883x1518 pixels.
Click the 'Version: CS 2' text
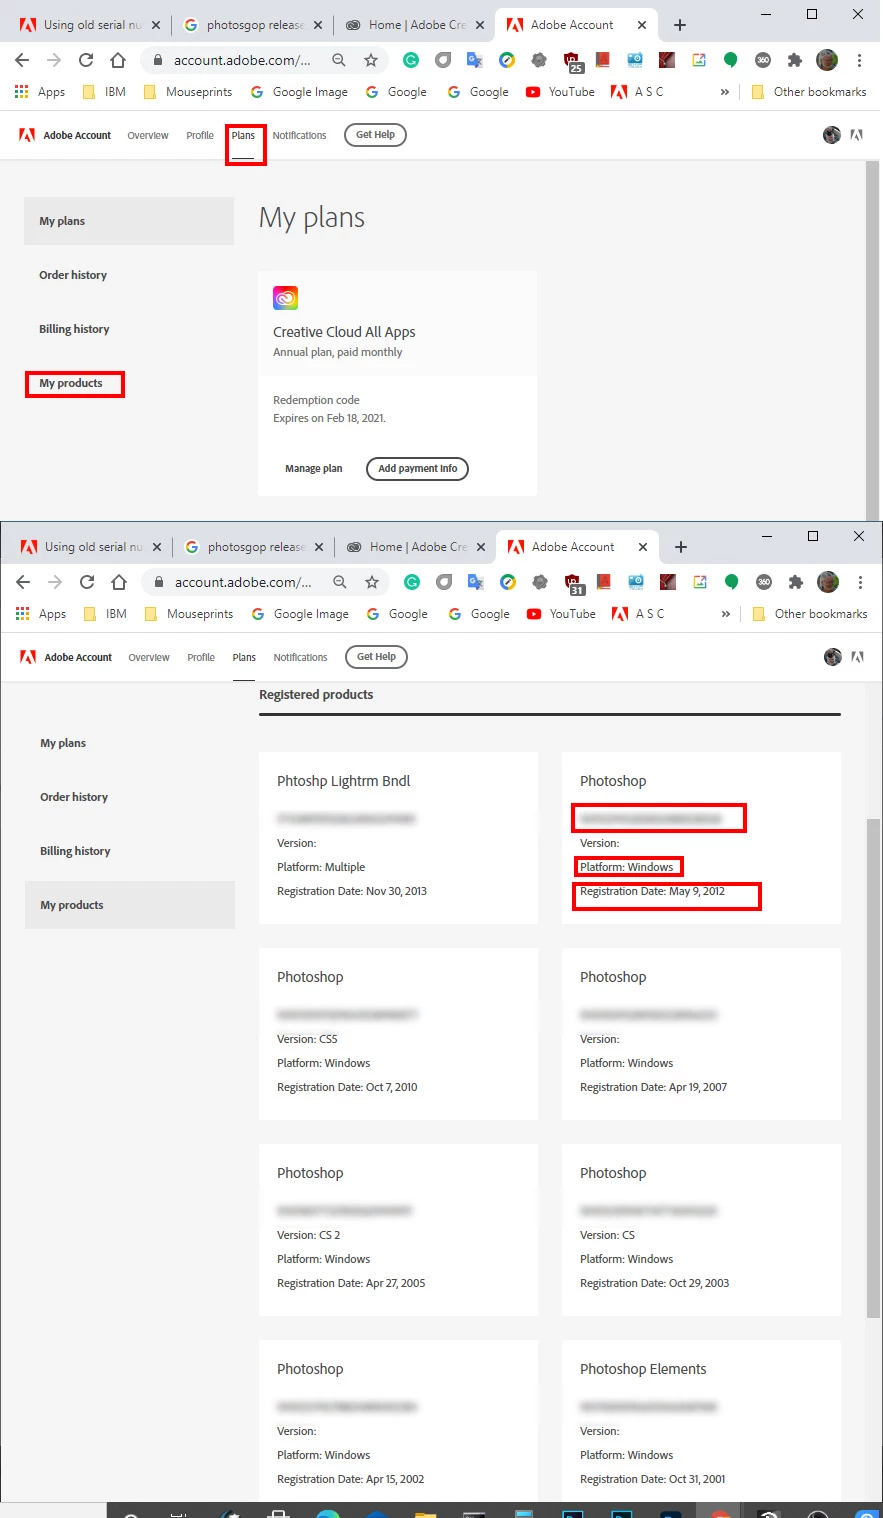click(x=309, y=1235)
